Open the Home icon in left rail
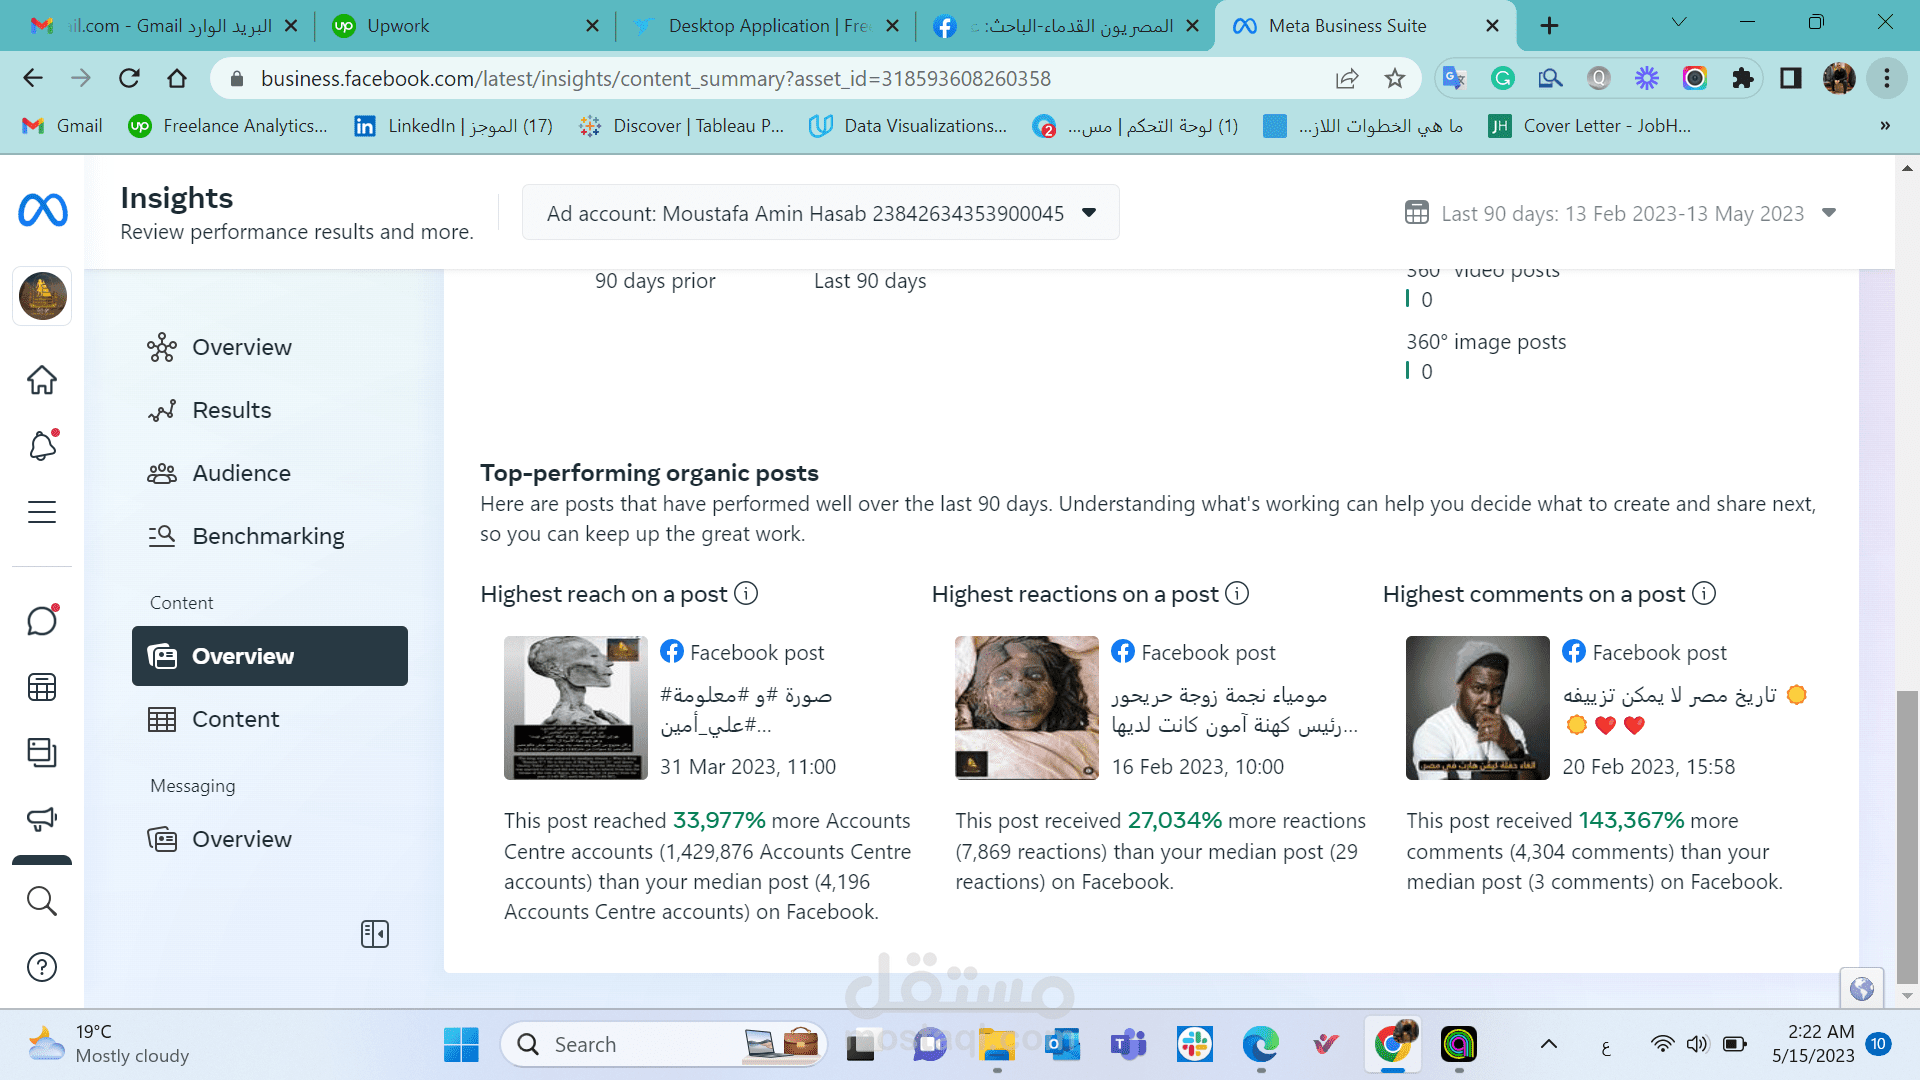1920x1080 pixels. point(42,380)
